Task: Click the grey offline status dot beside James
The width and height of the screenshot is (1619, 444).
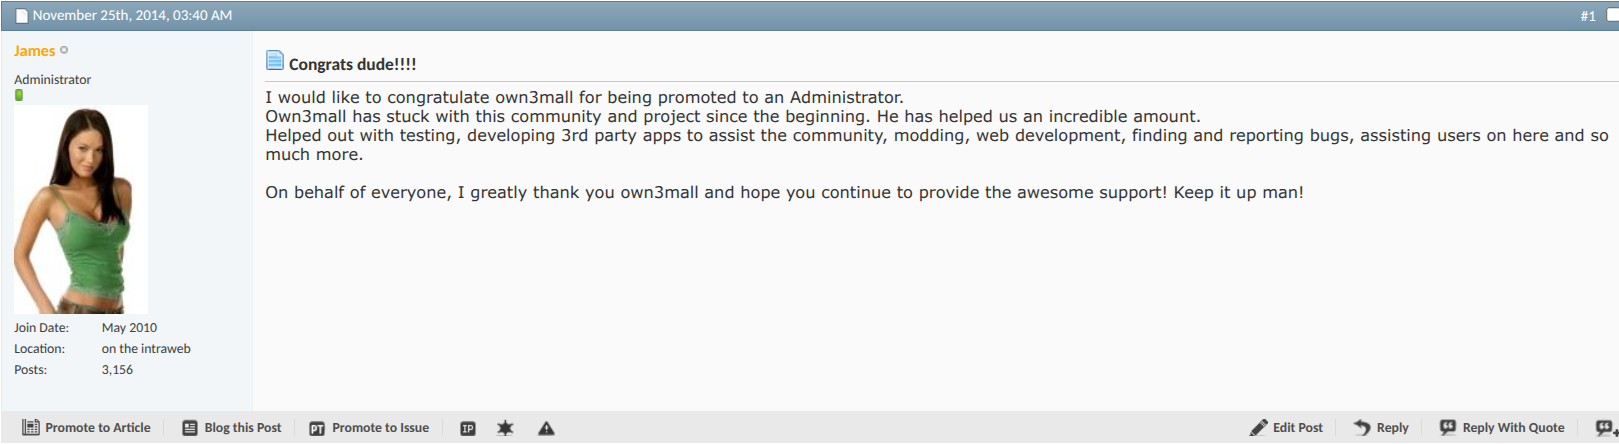Action: 64,50
